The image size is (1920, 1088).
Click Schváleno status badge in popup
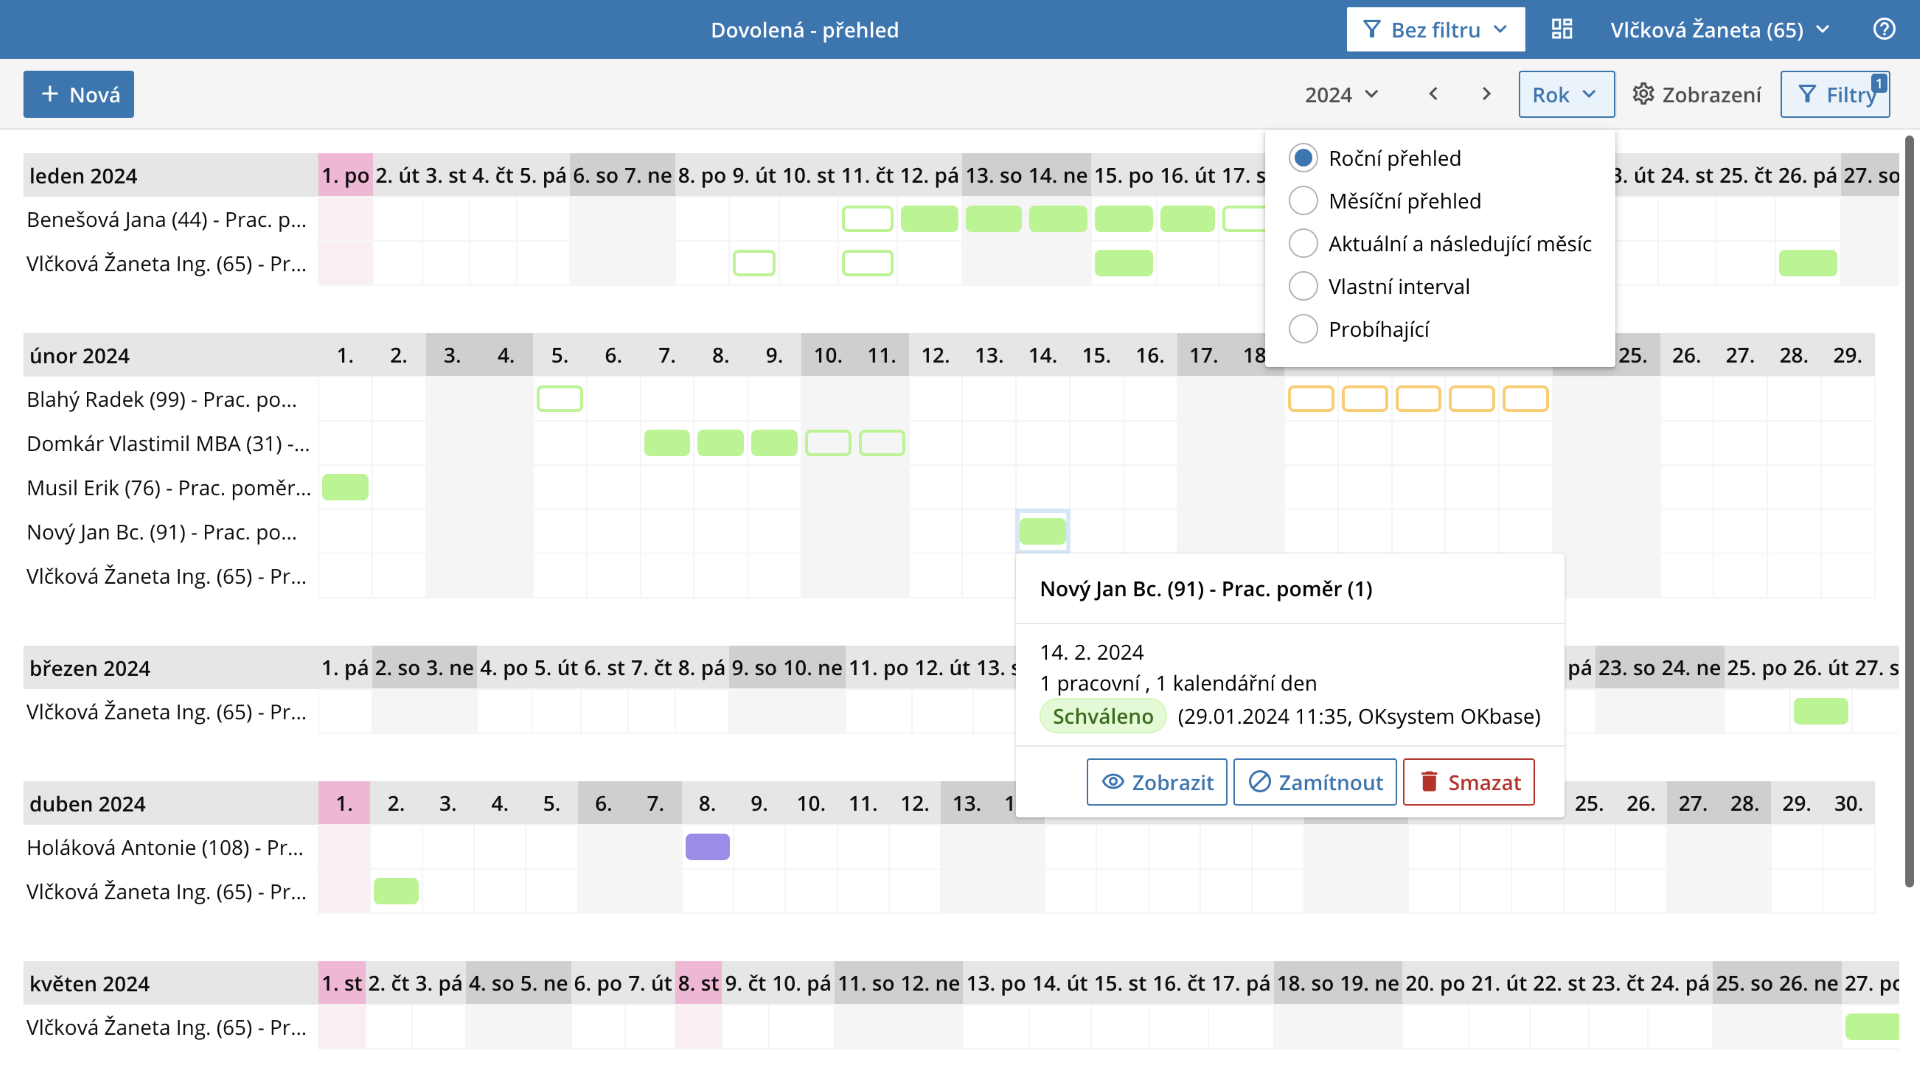click(1103, 716)
